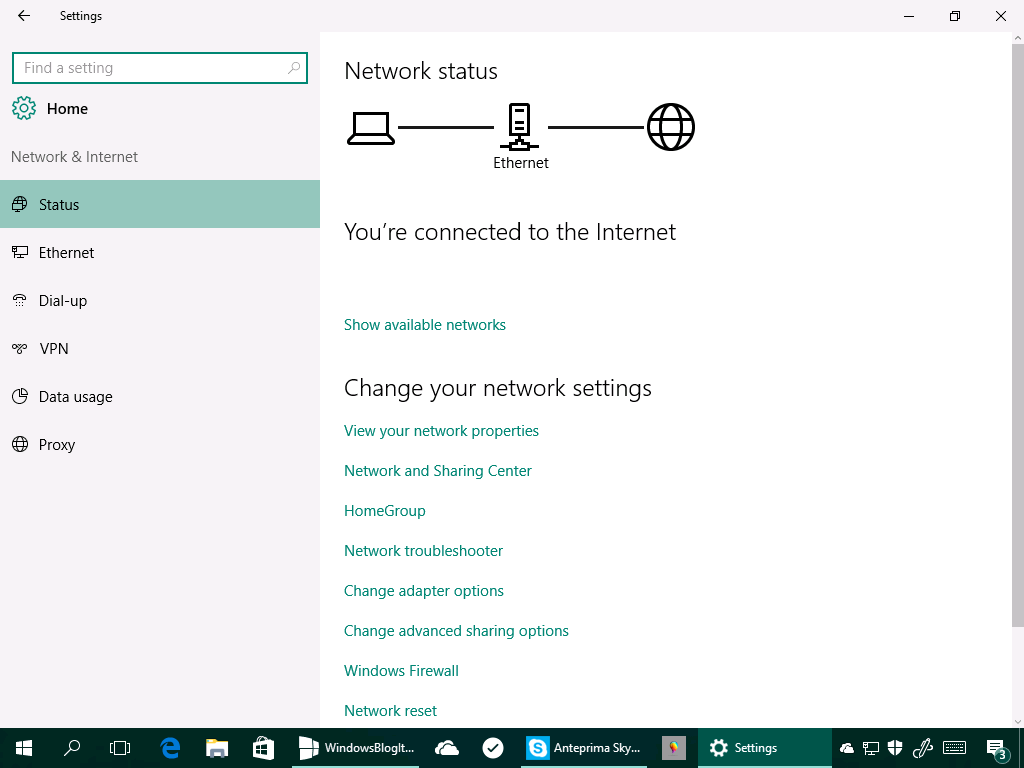1024x768 pixels.
Task: Open the Dial-up settings page
Action: (160, 300)
